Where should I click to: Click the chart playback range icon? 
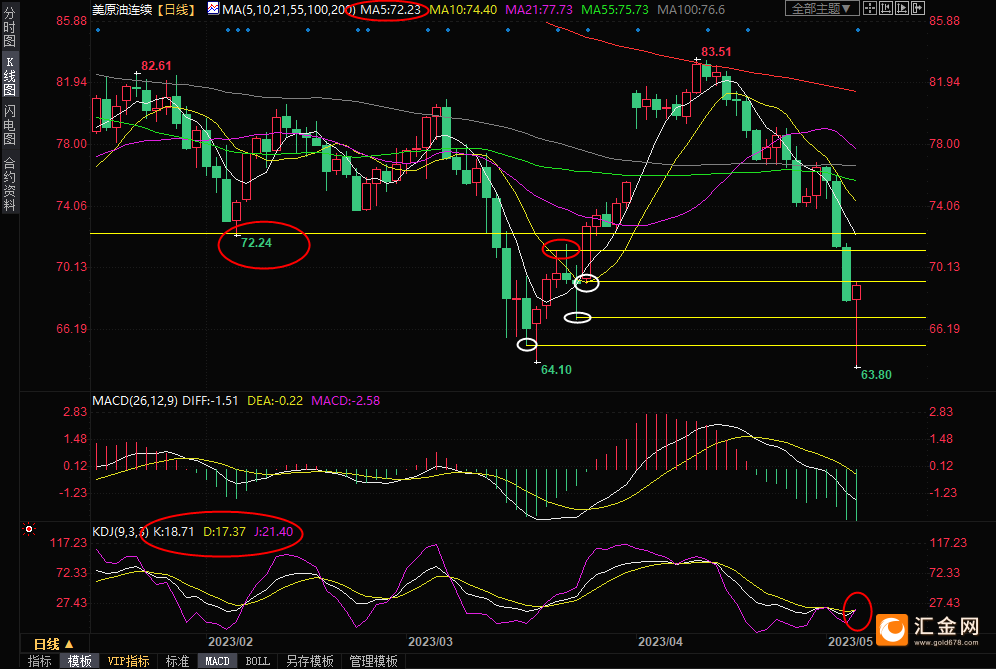point(902,8)
